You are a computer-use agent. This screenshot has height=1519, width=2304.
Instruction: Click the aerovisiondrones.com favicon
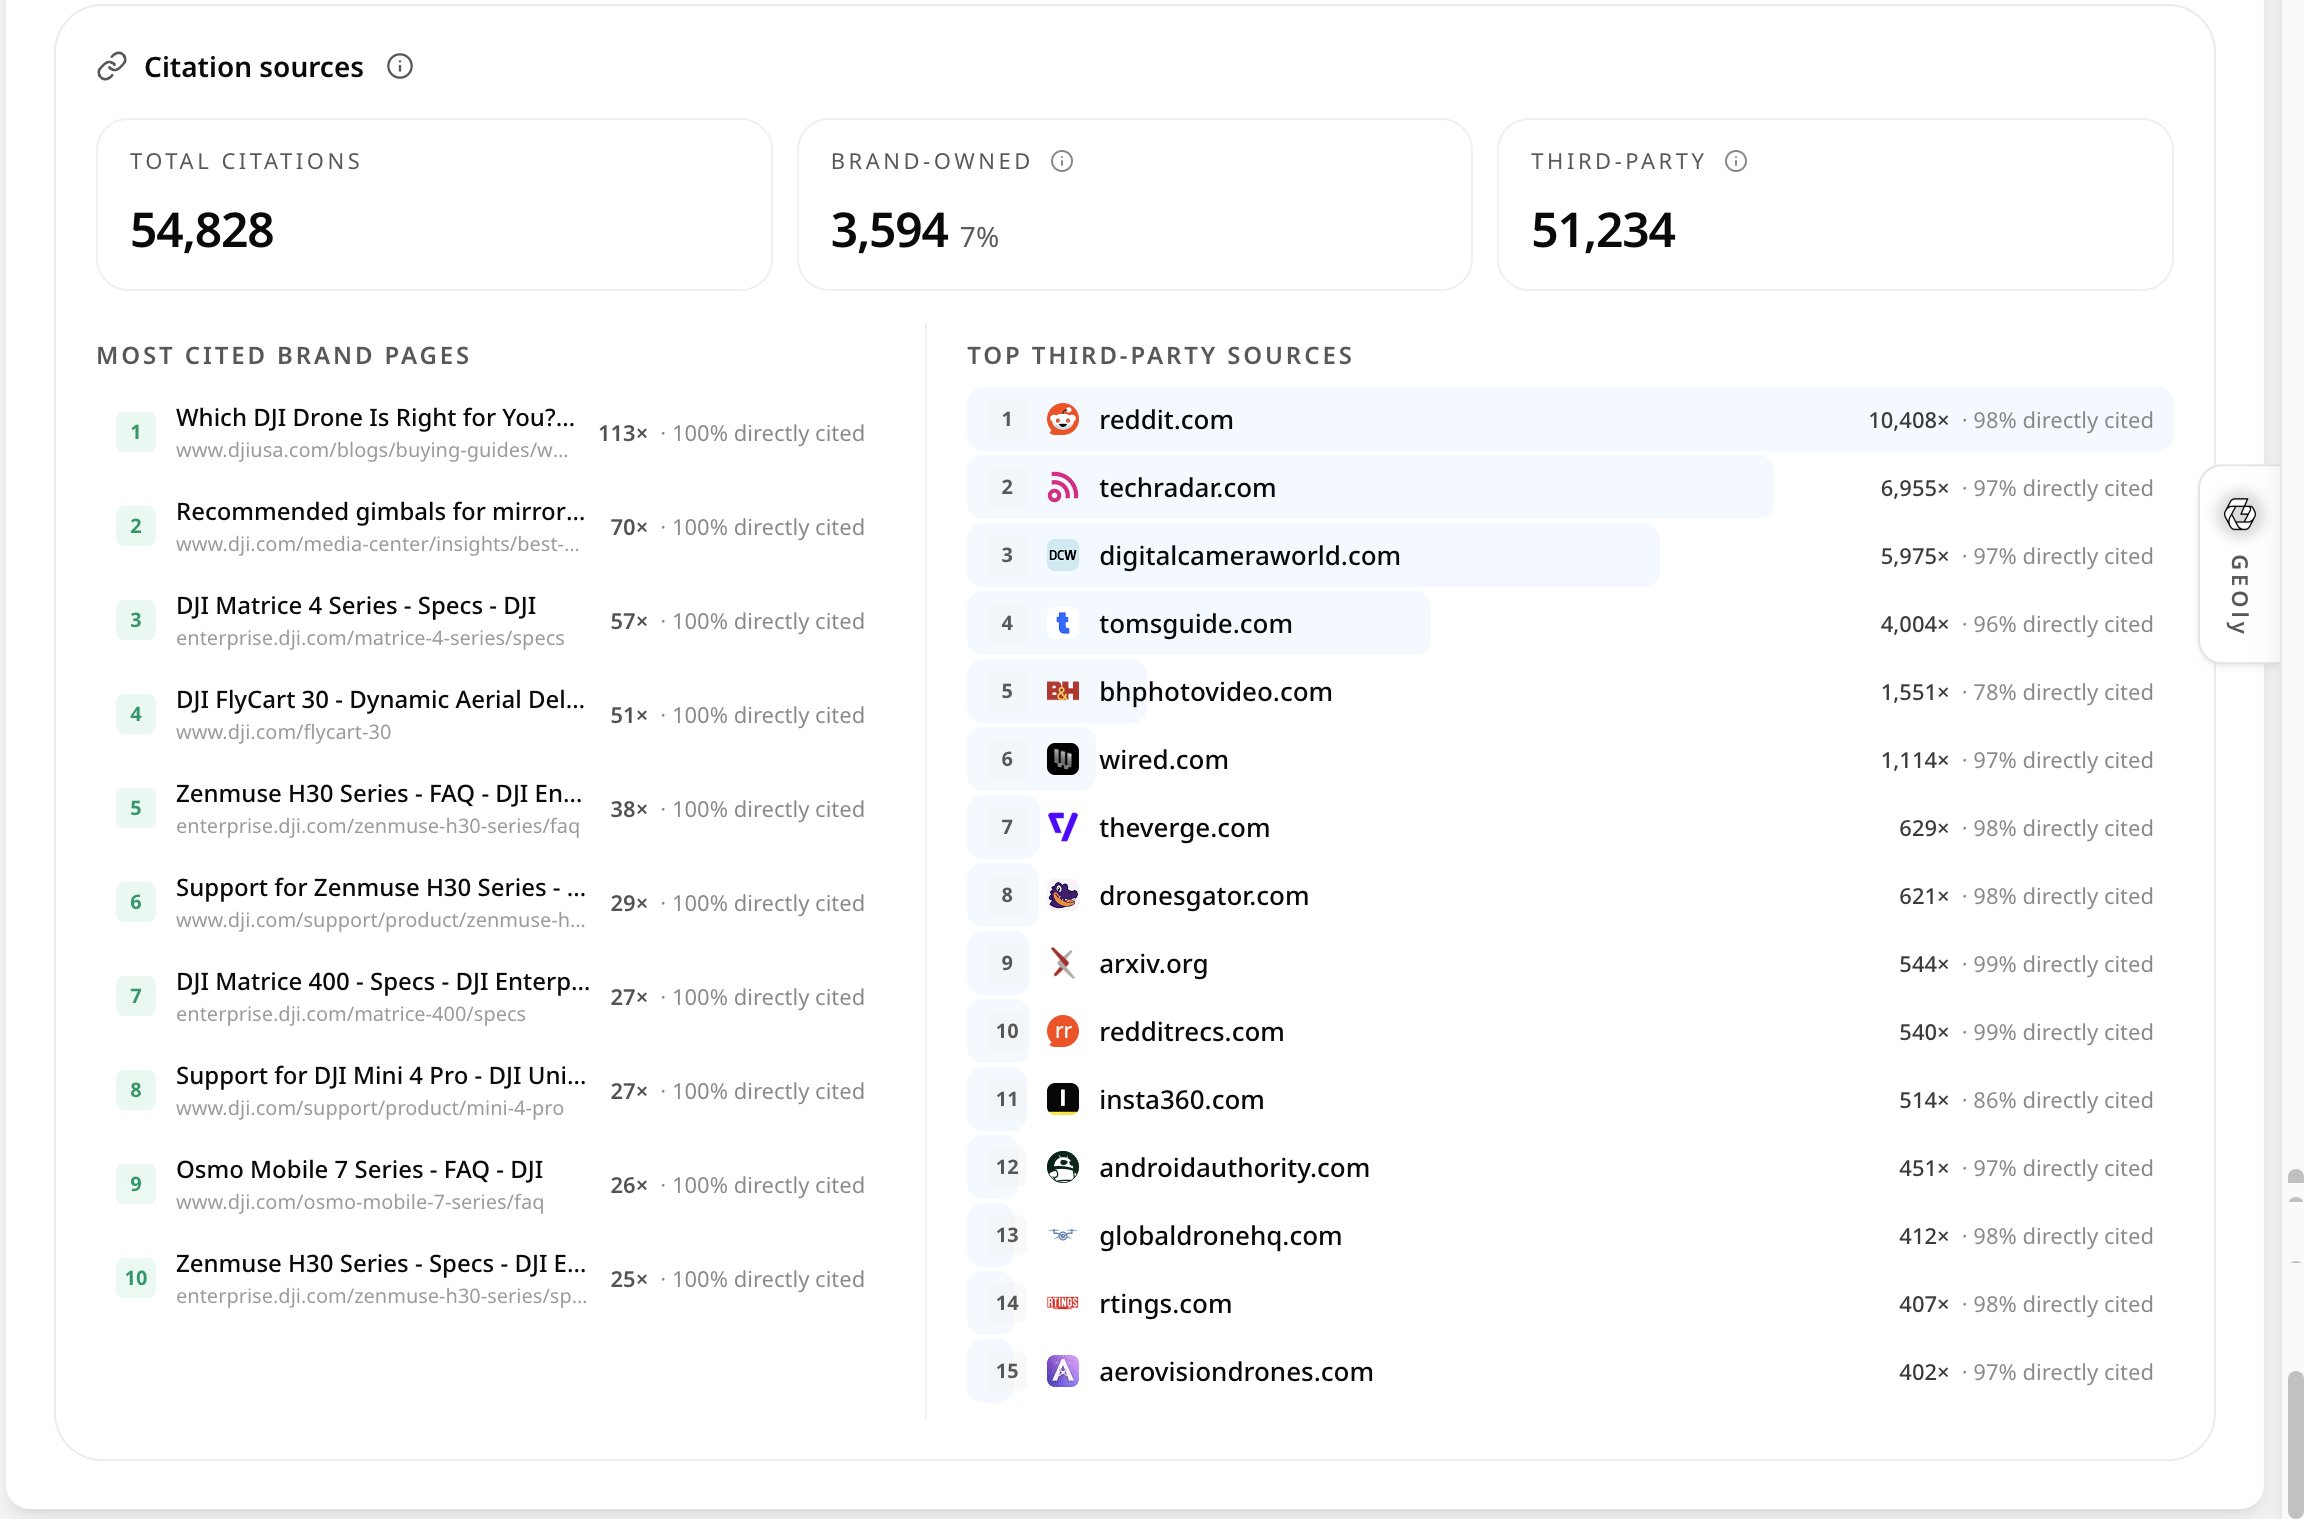click(1062, 1372)
